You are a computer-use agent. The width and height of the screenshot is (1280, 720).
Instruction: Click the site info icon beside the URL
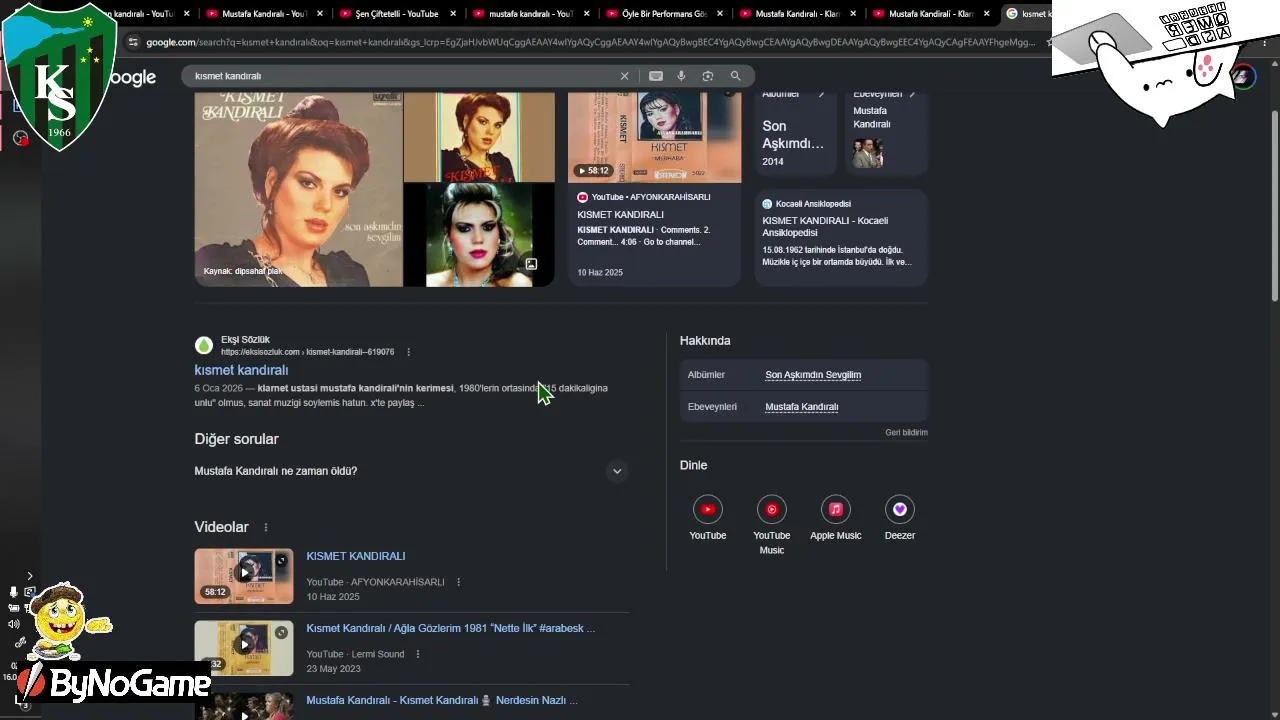click(133, 42)
